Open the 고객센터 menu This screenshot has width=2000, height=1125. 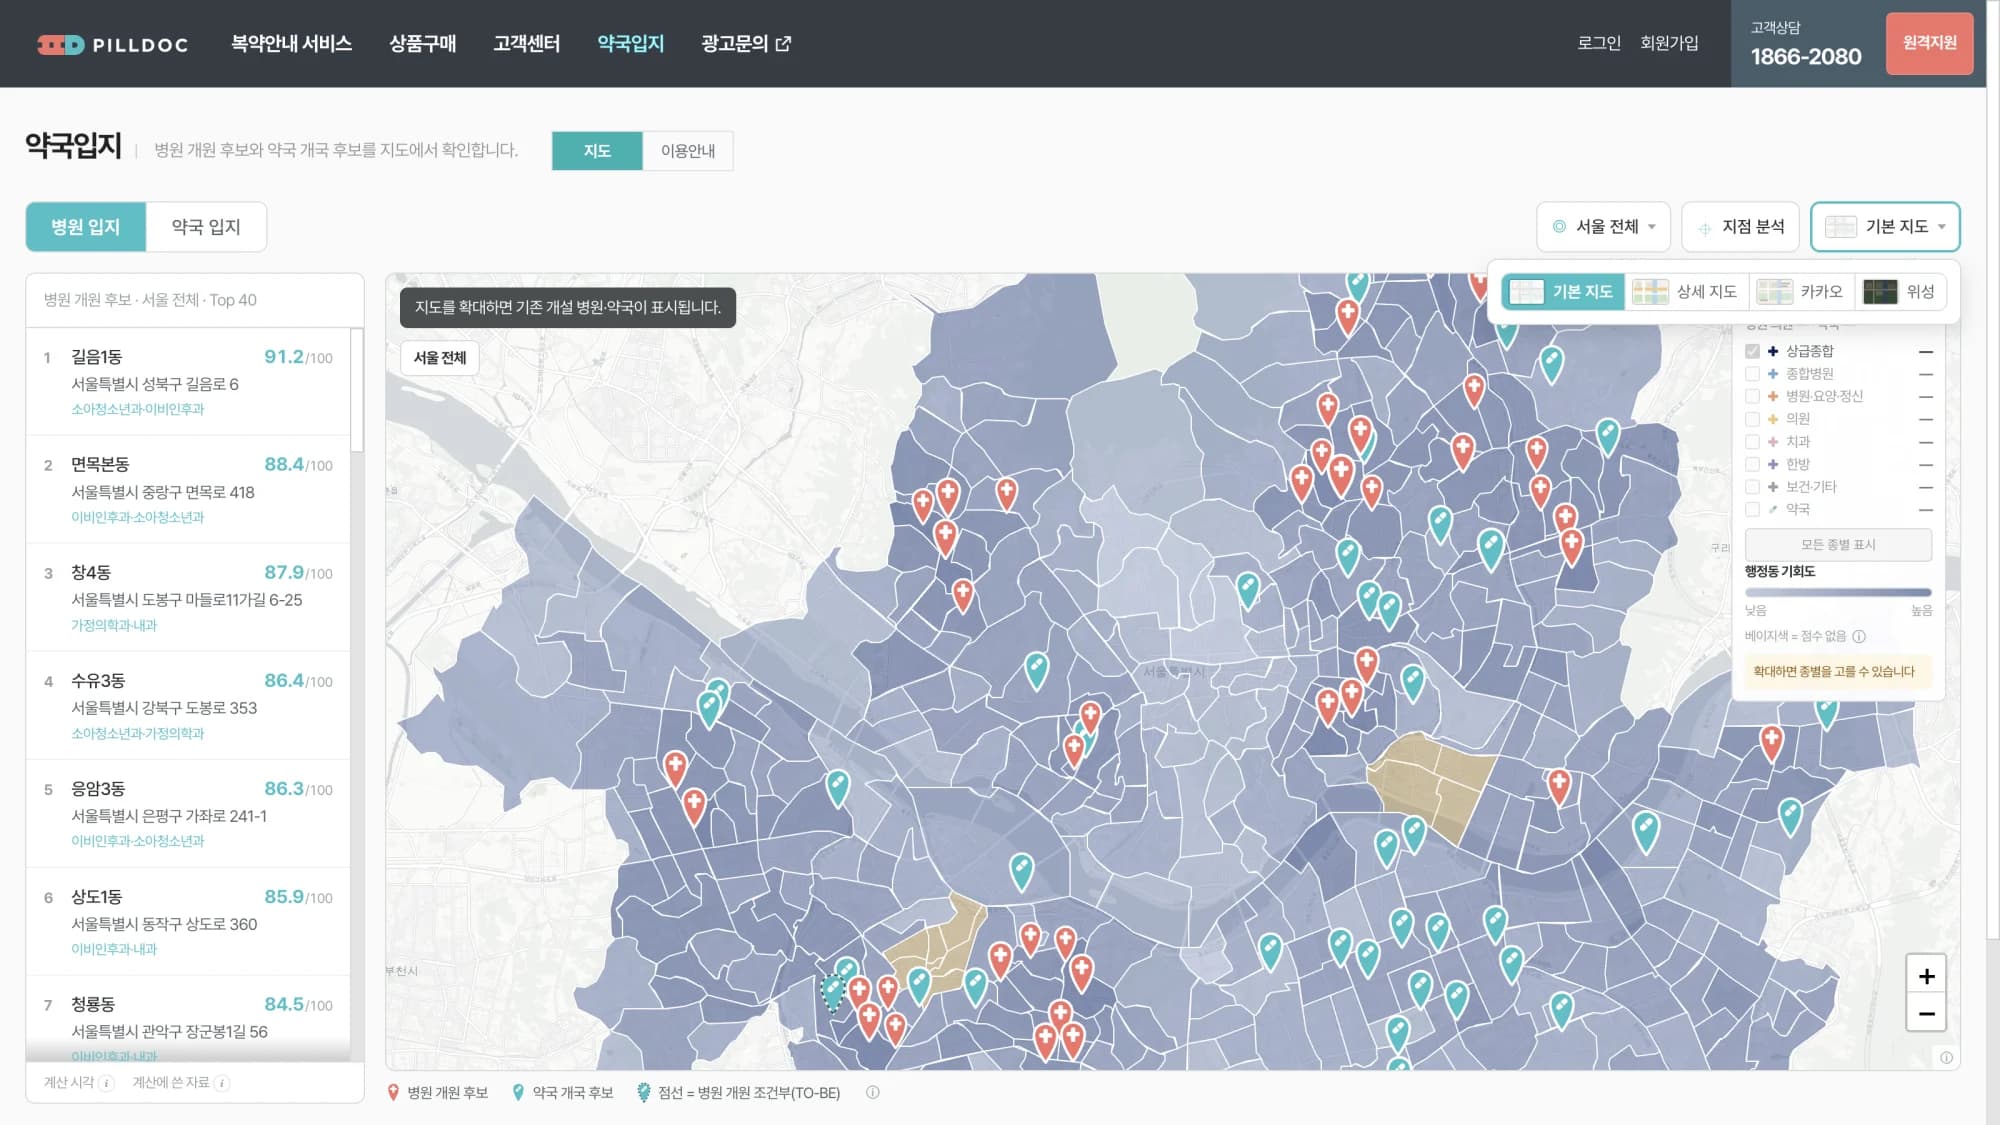pos(526,44)
